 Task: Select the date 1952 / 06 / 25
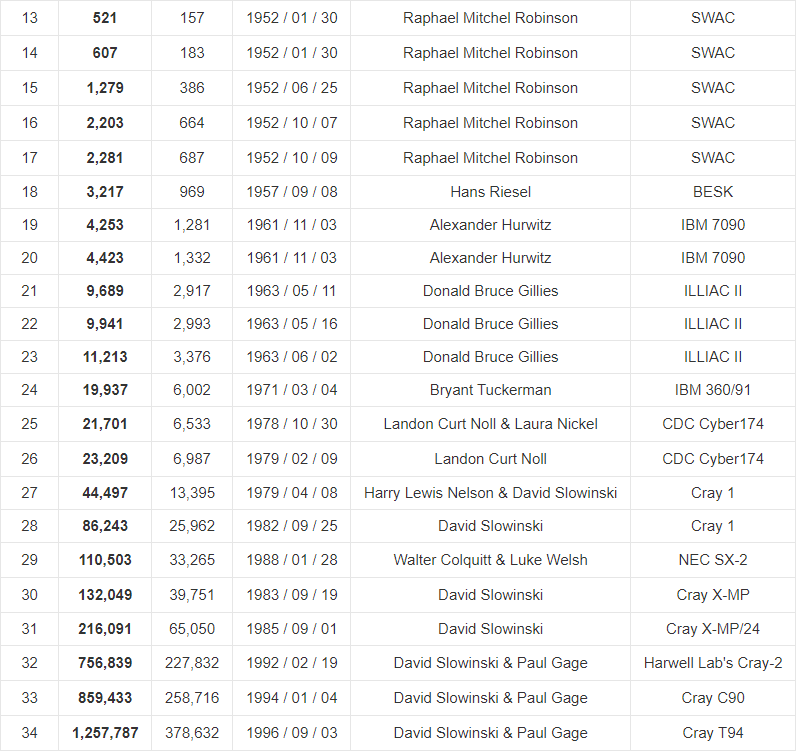[x=292, y=88]
